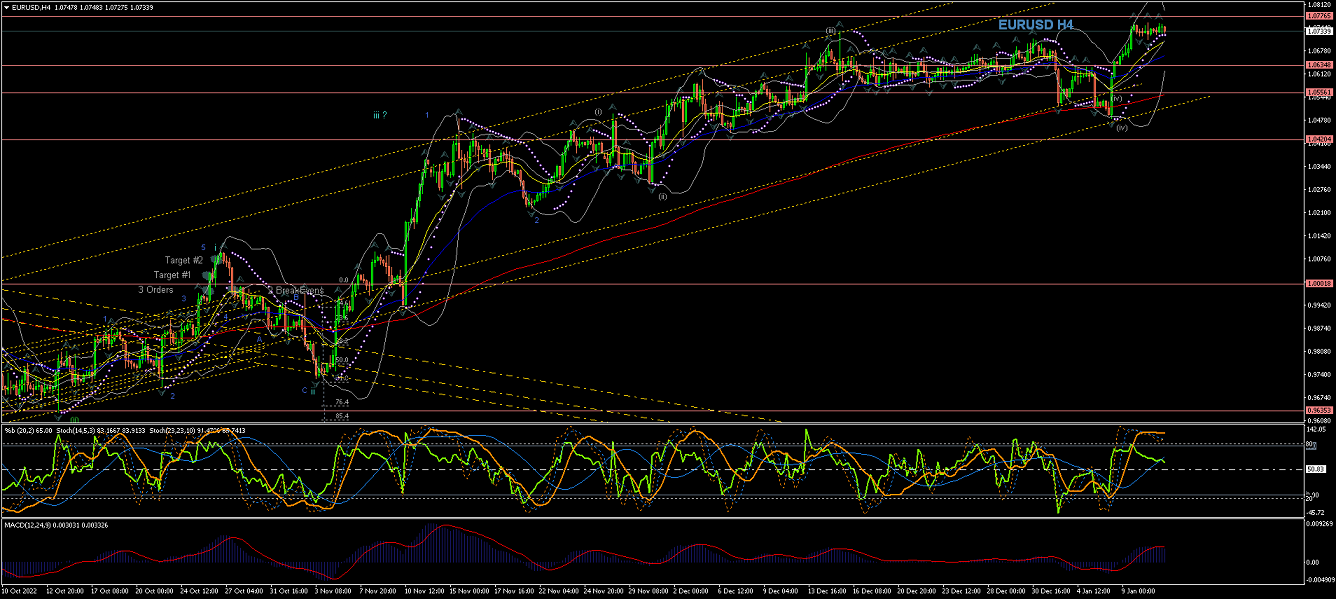Click the chart shift triangle beside EURUSD,H4
The width and height of the screenshot is (1336, 599).
pos(6,7)
